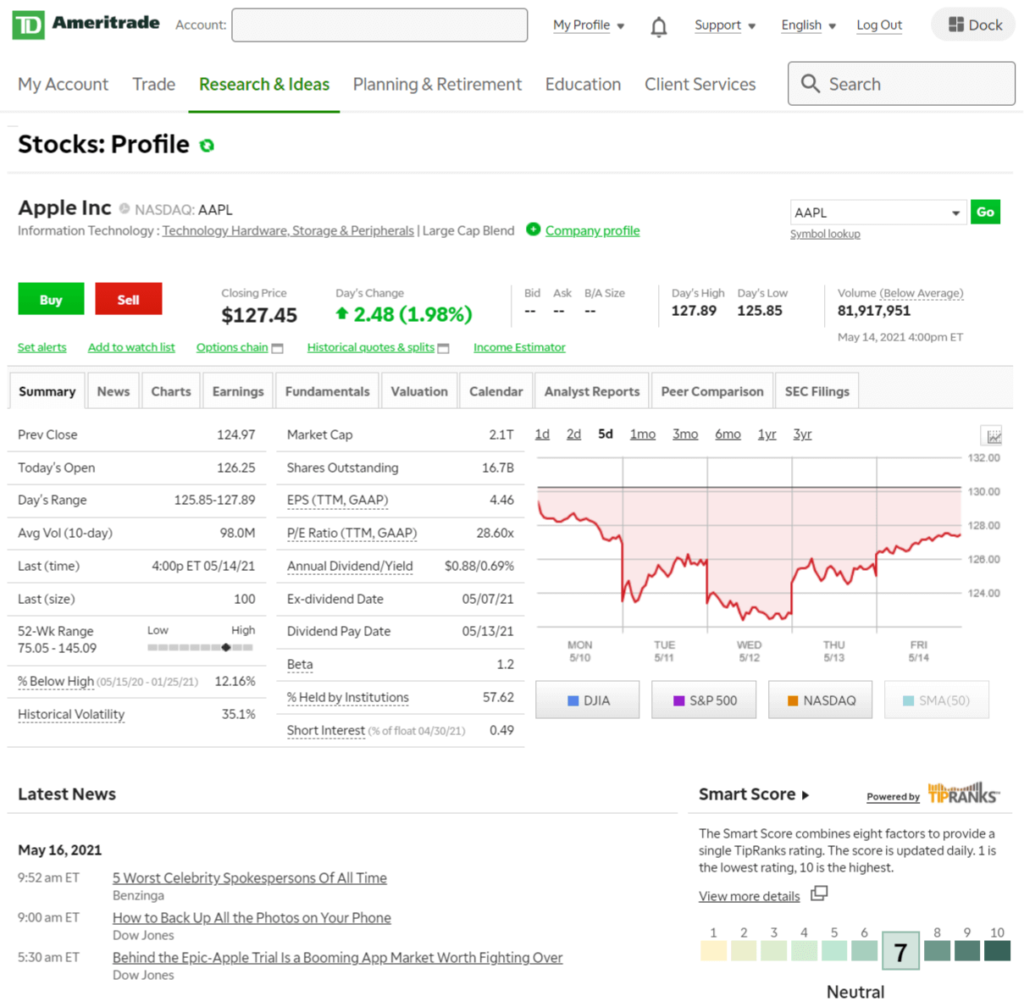Viewport: 1024px width, 1007px height.
Task: Click Smart Score swatch number 10
Action: (997, 950)
